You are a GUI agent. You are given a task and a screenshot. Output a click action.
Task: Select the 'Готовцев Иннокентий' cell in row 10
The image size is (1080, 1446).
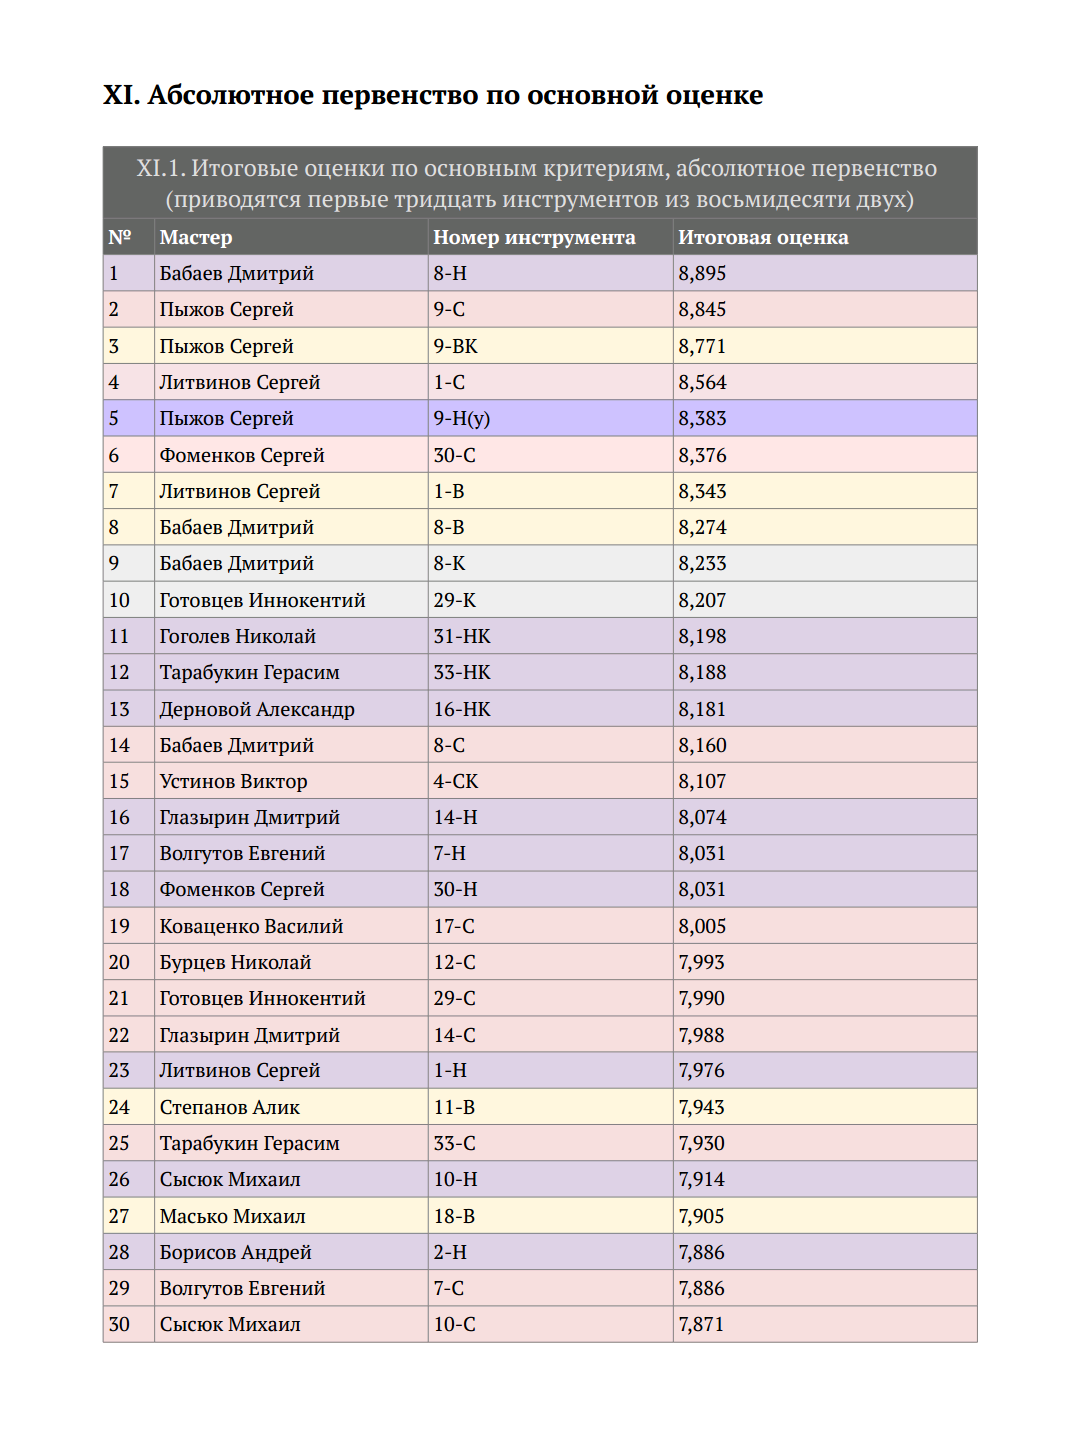click(x=291, y=600)
